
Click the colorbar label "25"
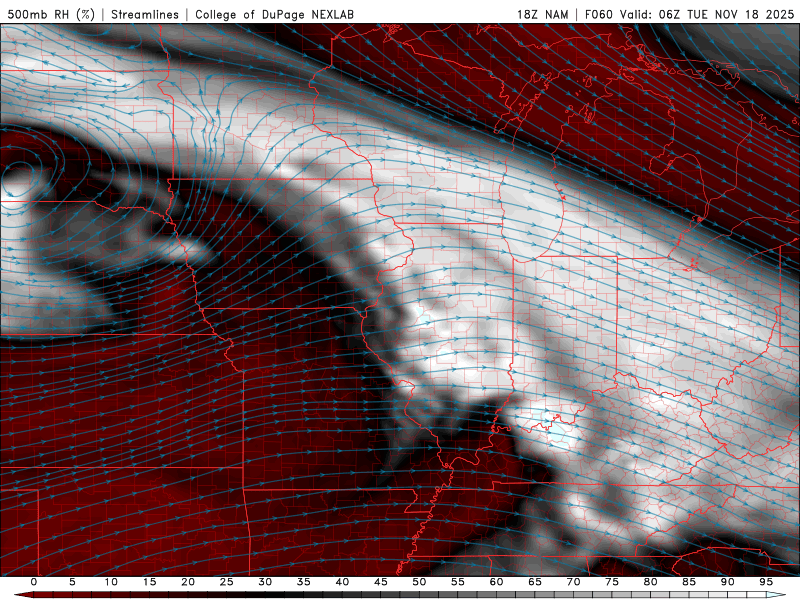[x=227, y=582]
